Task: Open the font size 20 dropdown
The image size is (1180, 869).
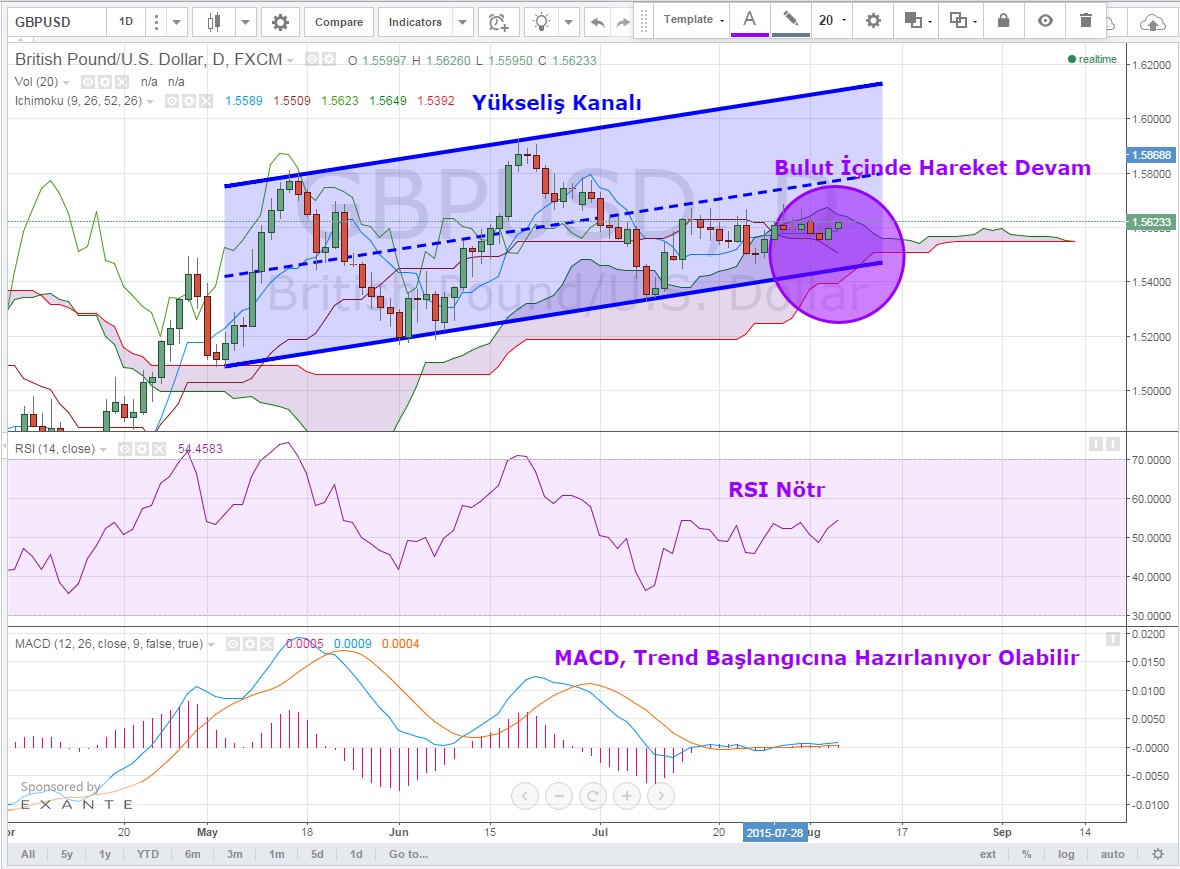Action: [x=831, y=20]
